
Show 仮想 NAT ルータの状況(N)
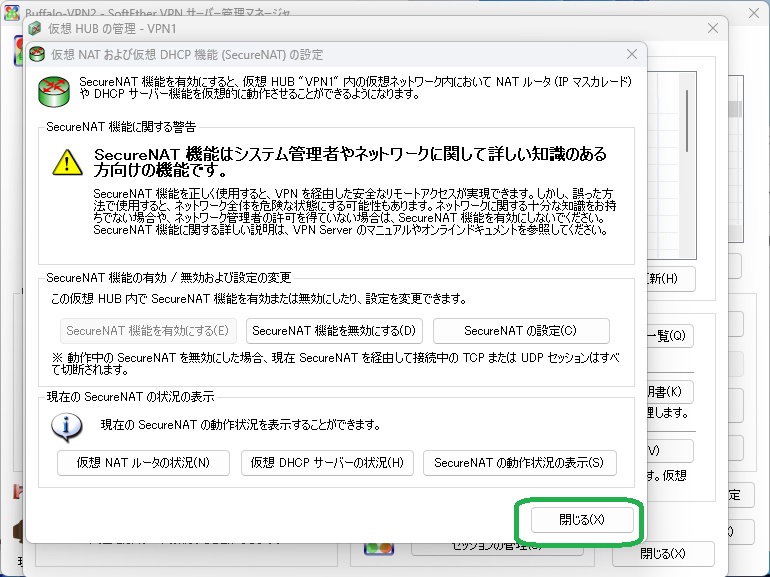point(143,463)
